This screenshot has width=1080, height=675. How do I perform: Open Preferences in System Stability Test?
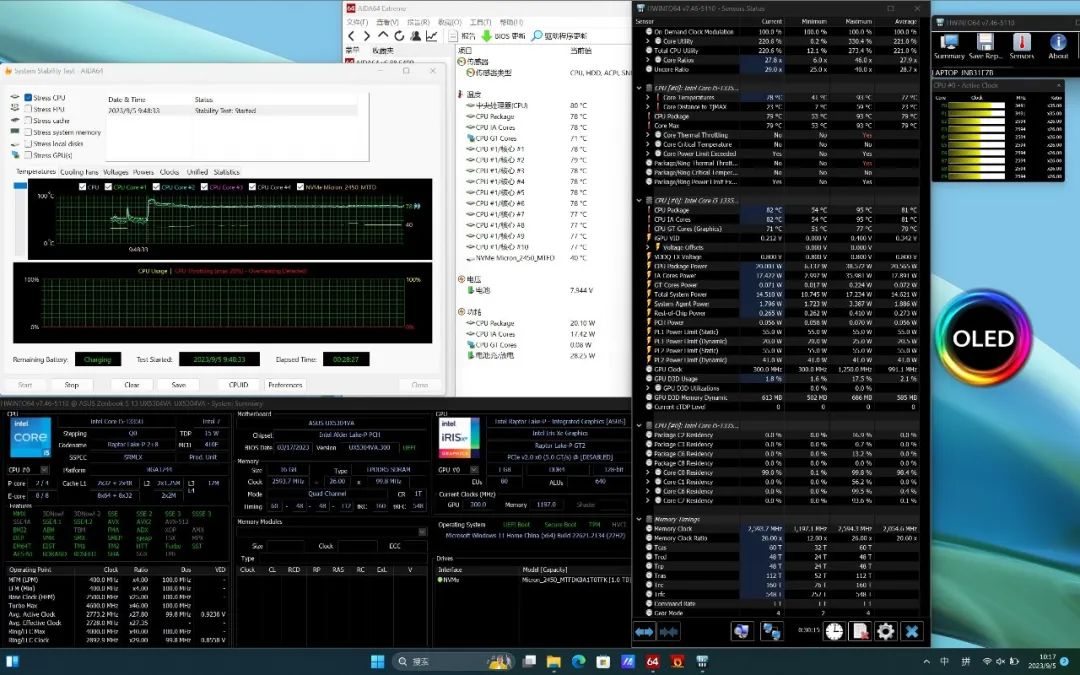(285, 385)
